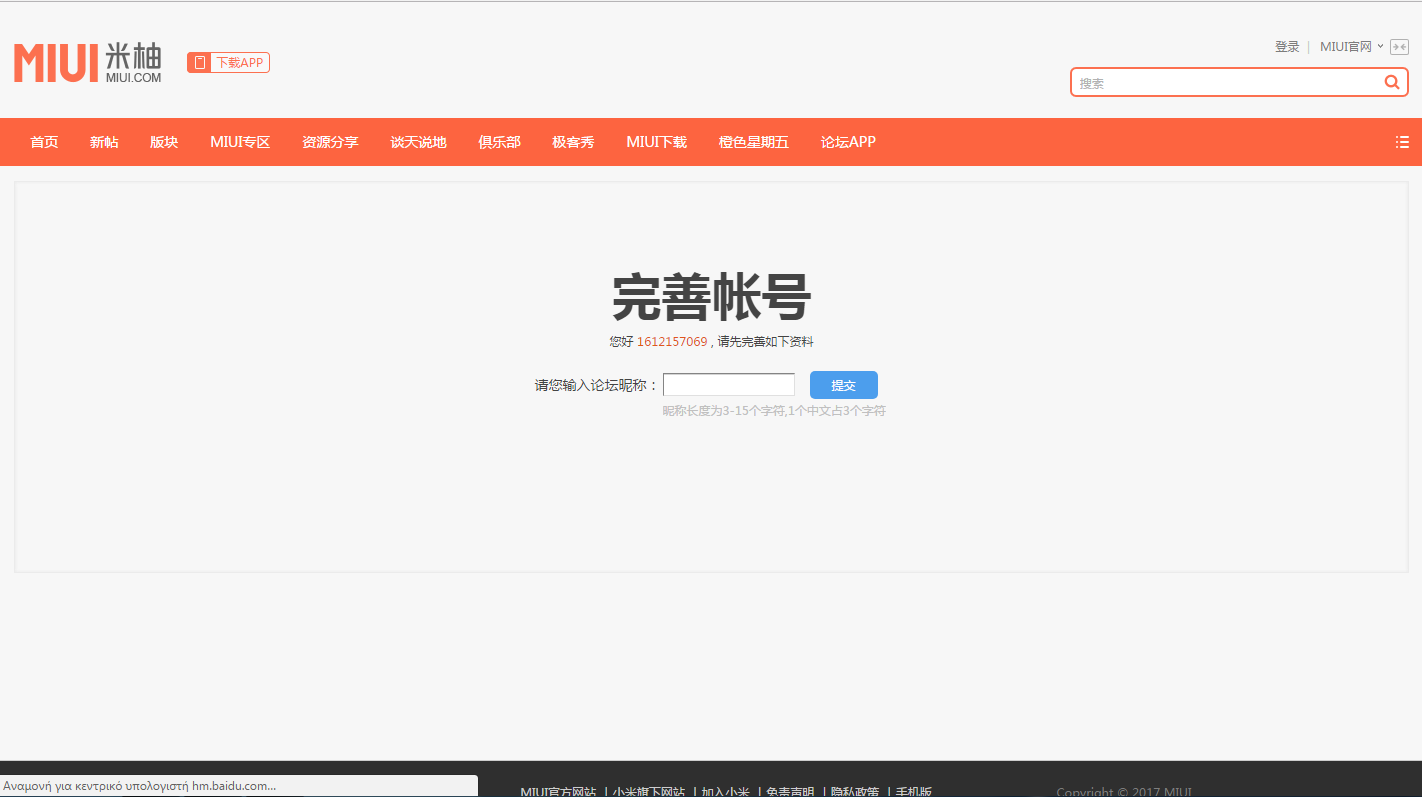1422x797 pixels.
Task: Go to the 新帖 nav item
Action: tap(104, 142)
